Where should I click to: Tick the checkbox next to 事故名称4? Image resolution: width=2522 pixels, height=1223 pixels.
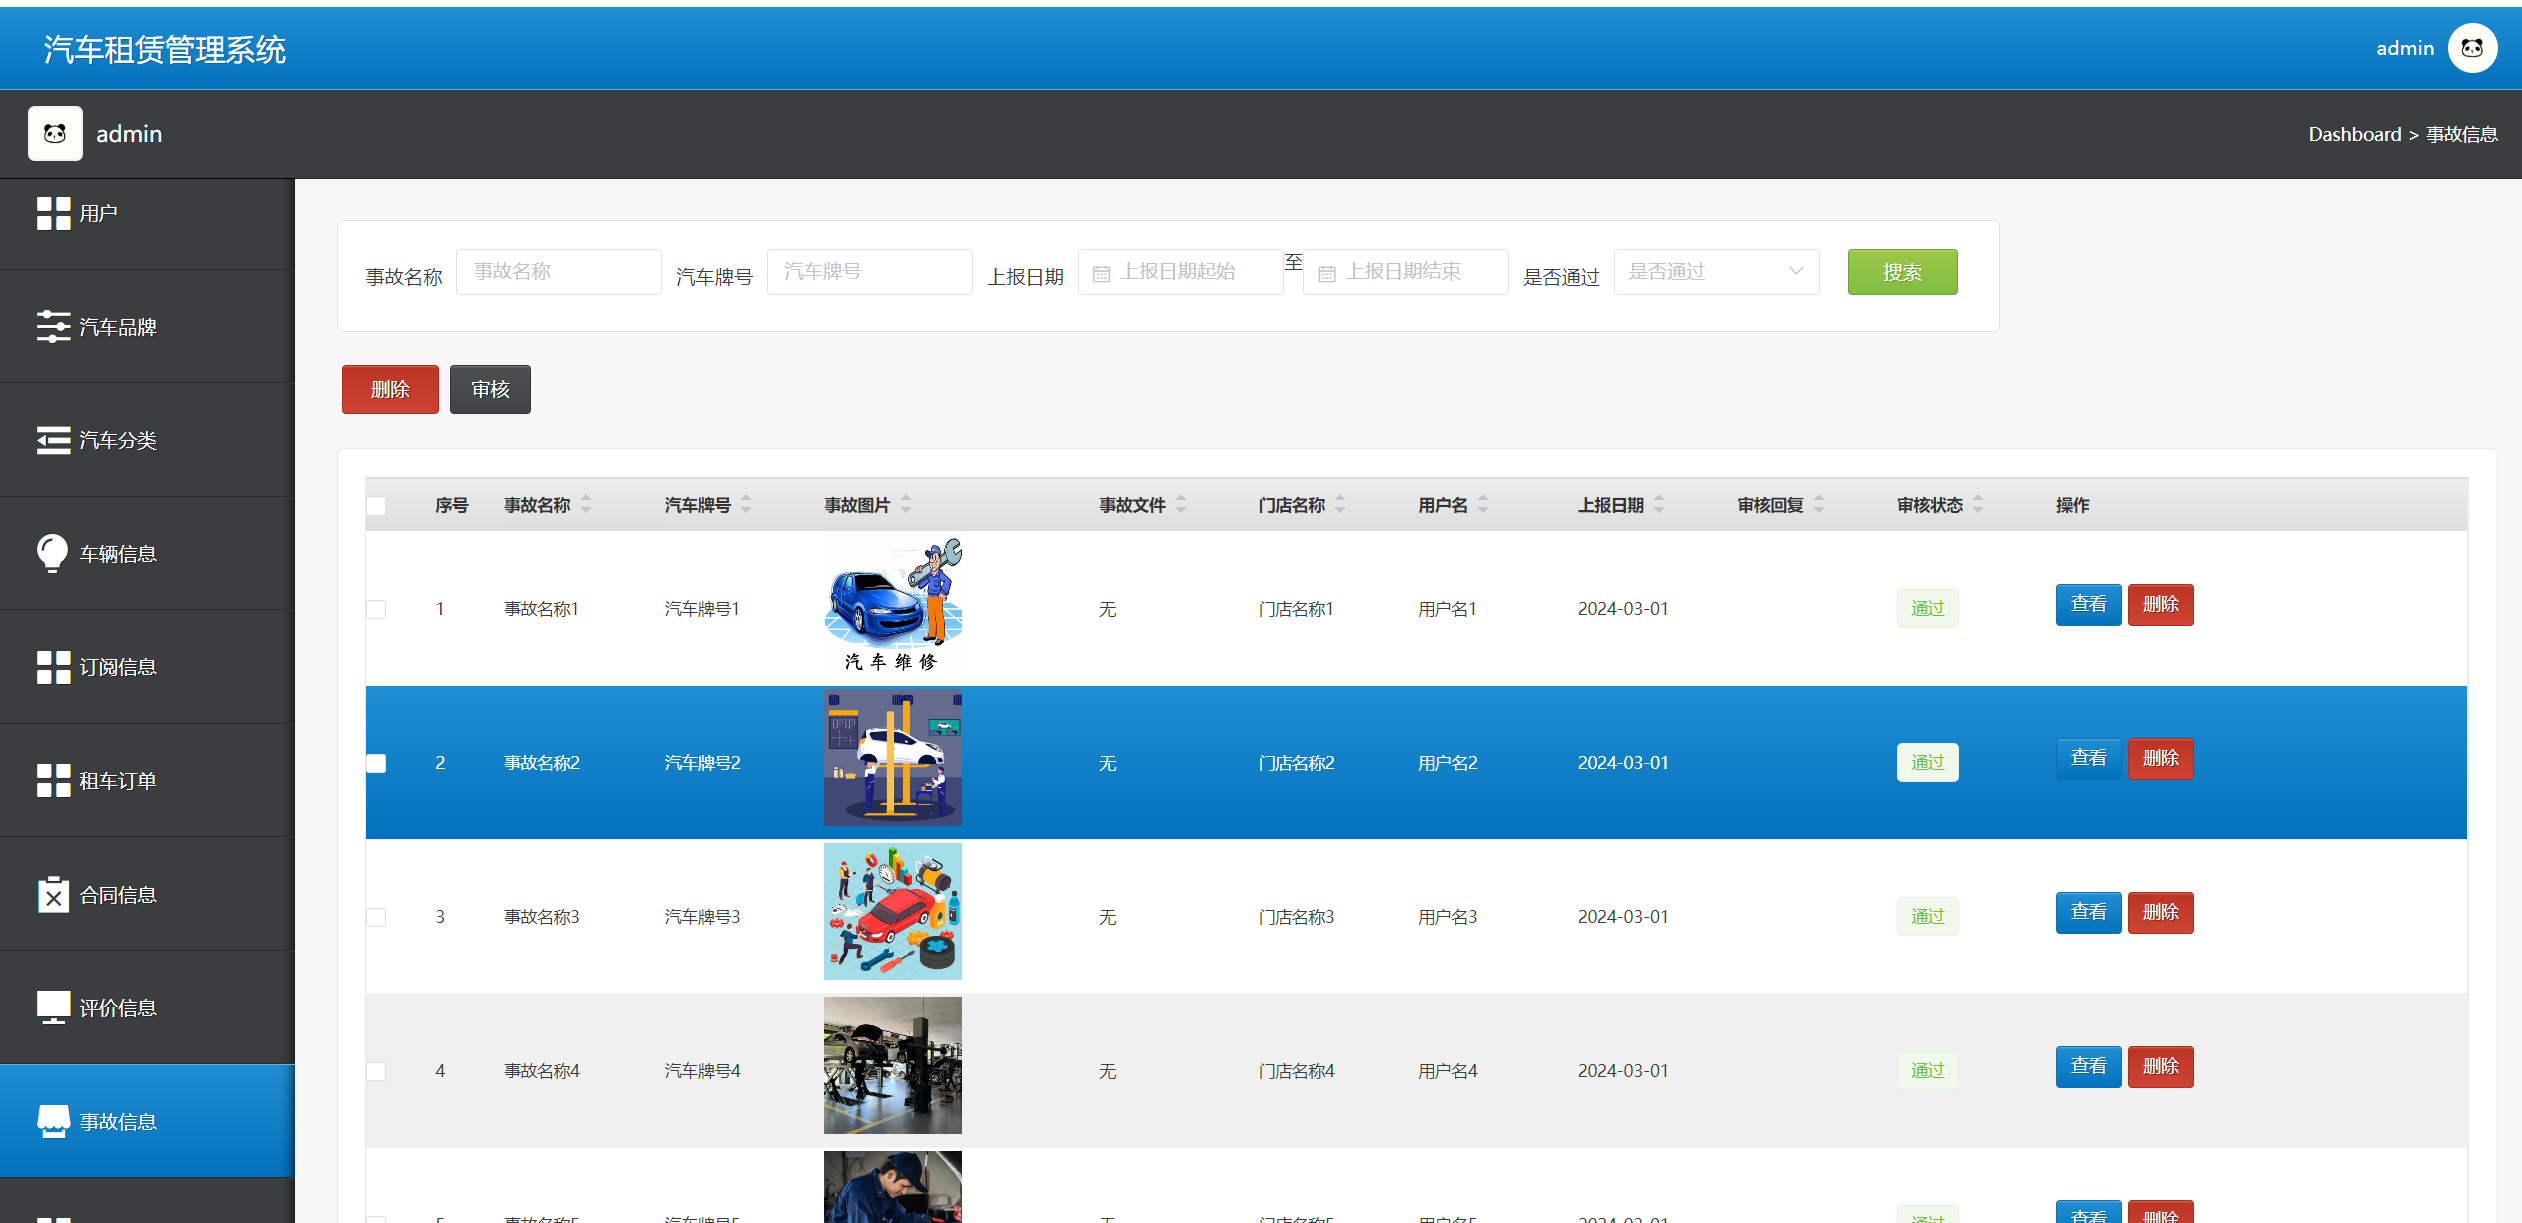click(377, 1070)
